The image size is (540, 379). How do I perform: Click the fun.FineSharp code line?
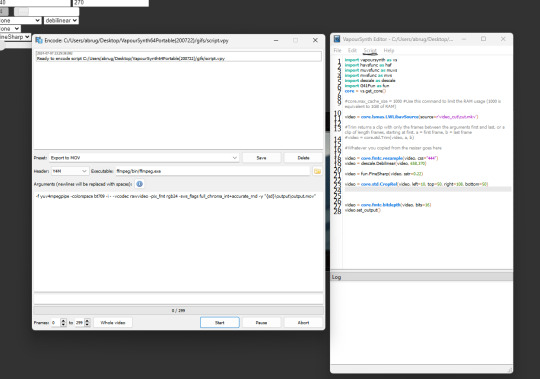click(x=384, y=173)
